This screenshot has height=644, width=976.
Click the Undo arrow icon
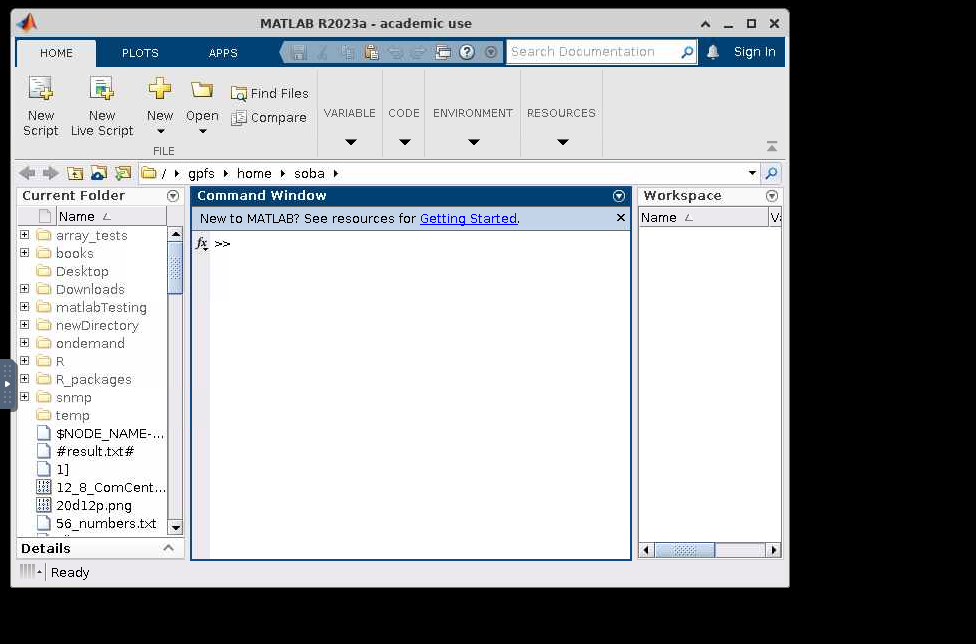[x=395, y=52]
